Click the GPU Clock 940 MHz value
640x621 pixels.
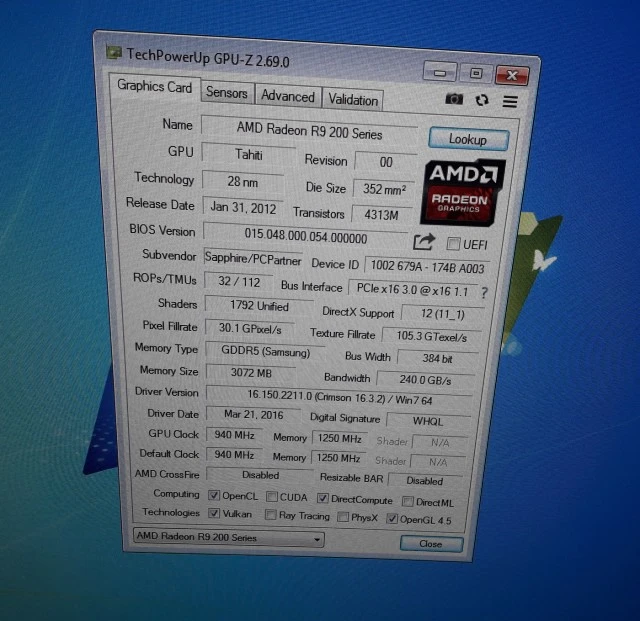(234, 435)
